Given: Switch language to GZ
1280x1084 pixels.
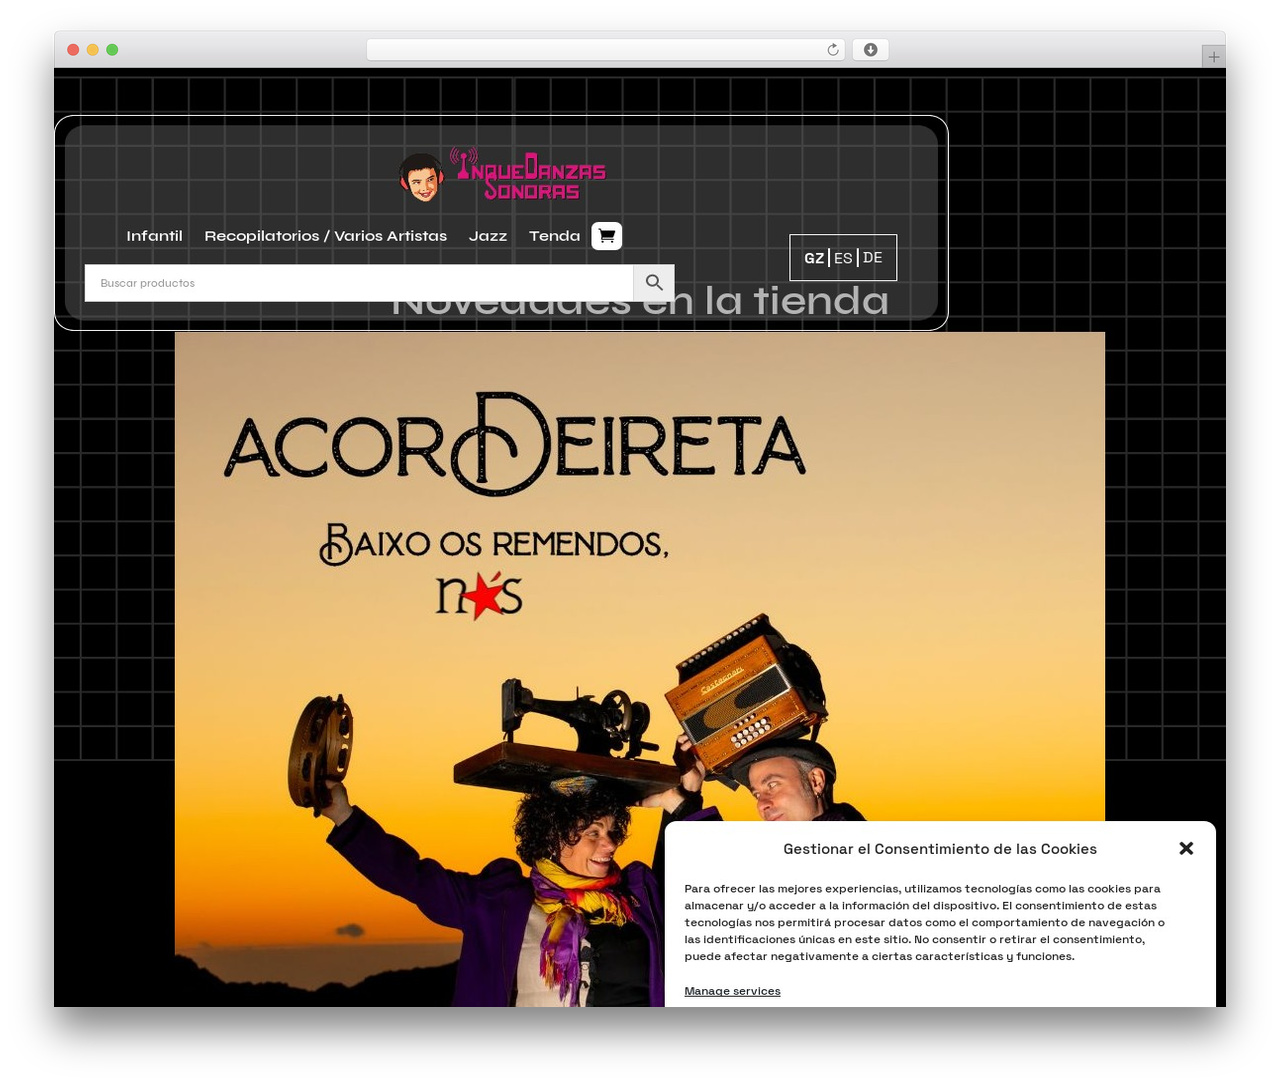Looking at the screenshot, I should [814, 258].
